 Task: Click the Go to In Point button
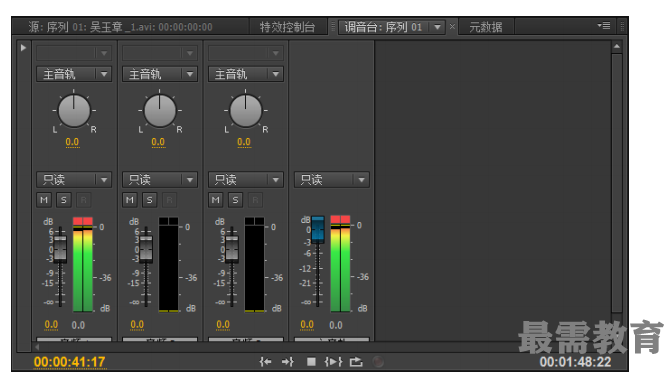[265, 362]
